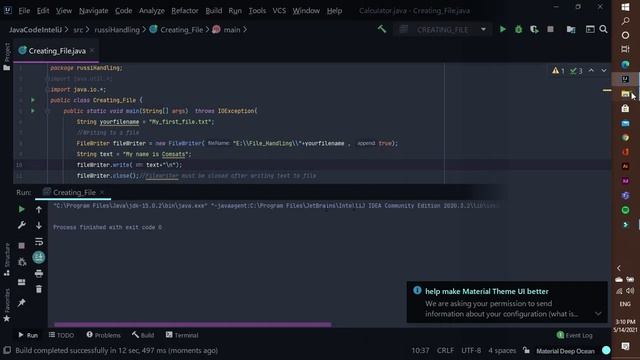Clear console with trash icon
The width and height of the screenshot is (640, 360).
tap(39, 289)
